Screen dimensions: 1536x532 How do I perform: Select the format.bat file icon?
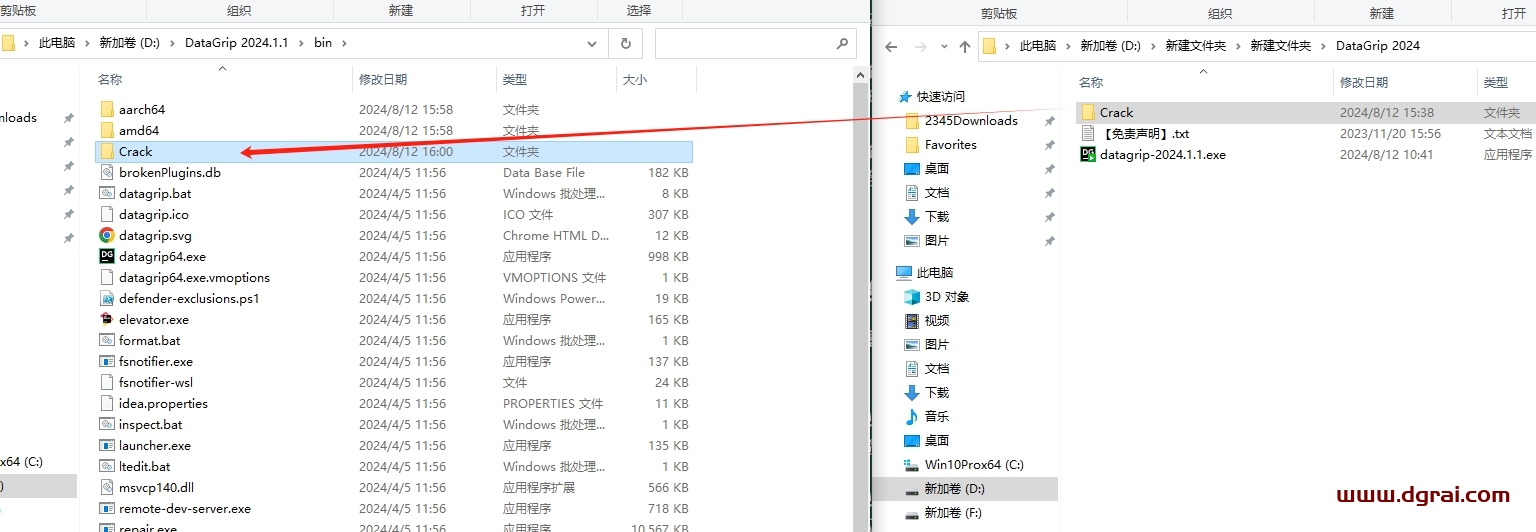107,340
